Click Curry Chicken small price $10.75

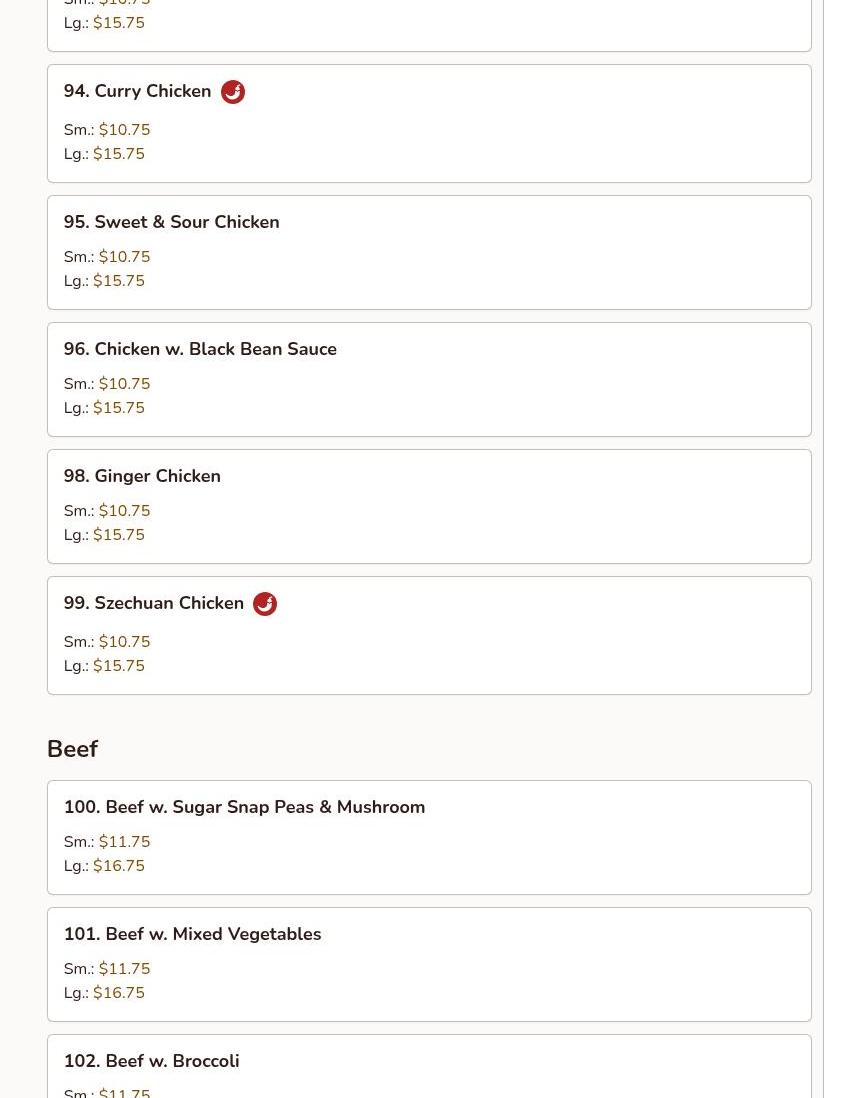[x=124, y=130]
